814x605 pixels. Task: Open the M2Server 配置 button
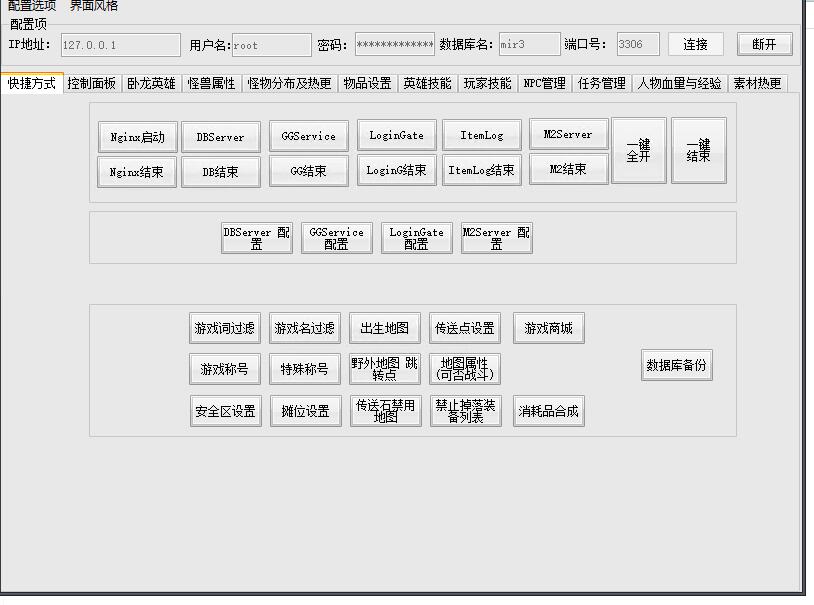[497, 238]
